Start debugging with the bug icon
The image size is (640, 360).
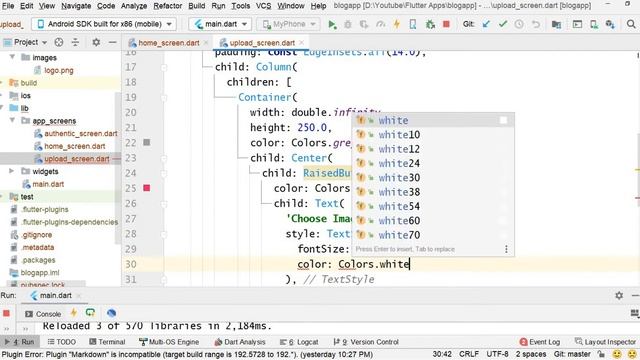click(348, 24)
